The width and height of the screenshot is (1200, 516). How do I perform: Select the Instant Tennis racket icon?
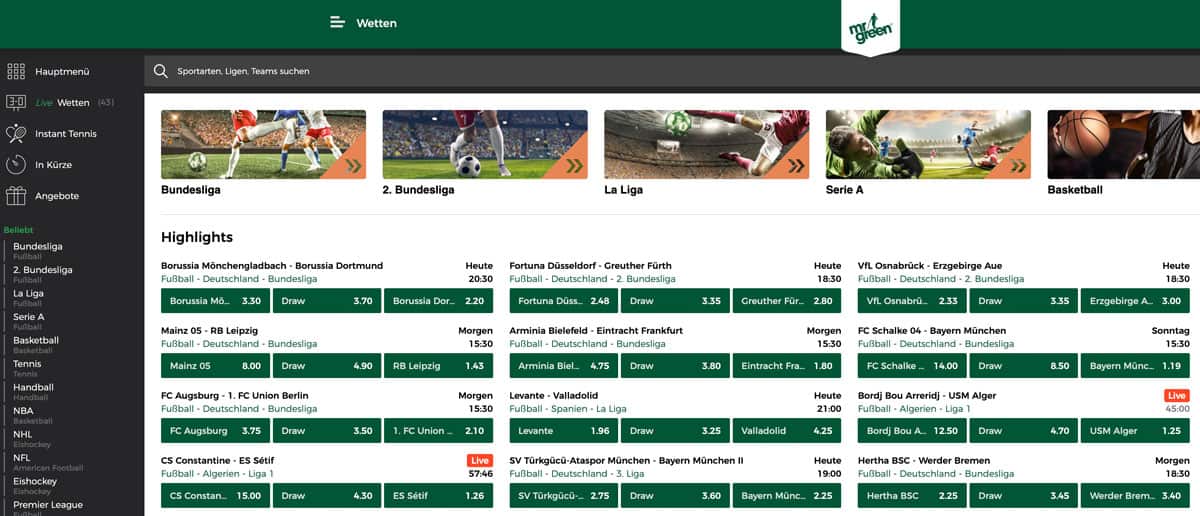(16, 133)
